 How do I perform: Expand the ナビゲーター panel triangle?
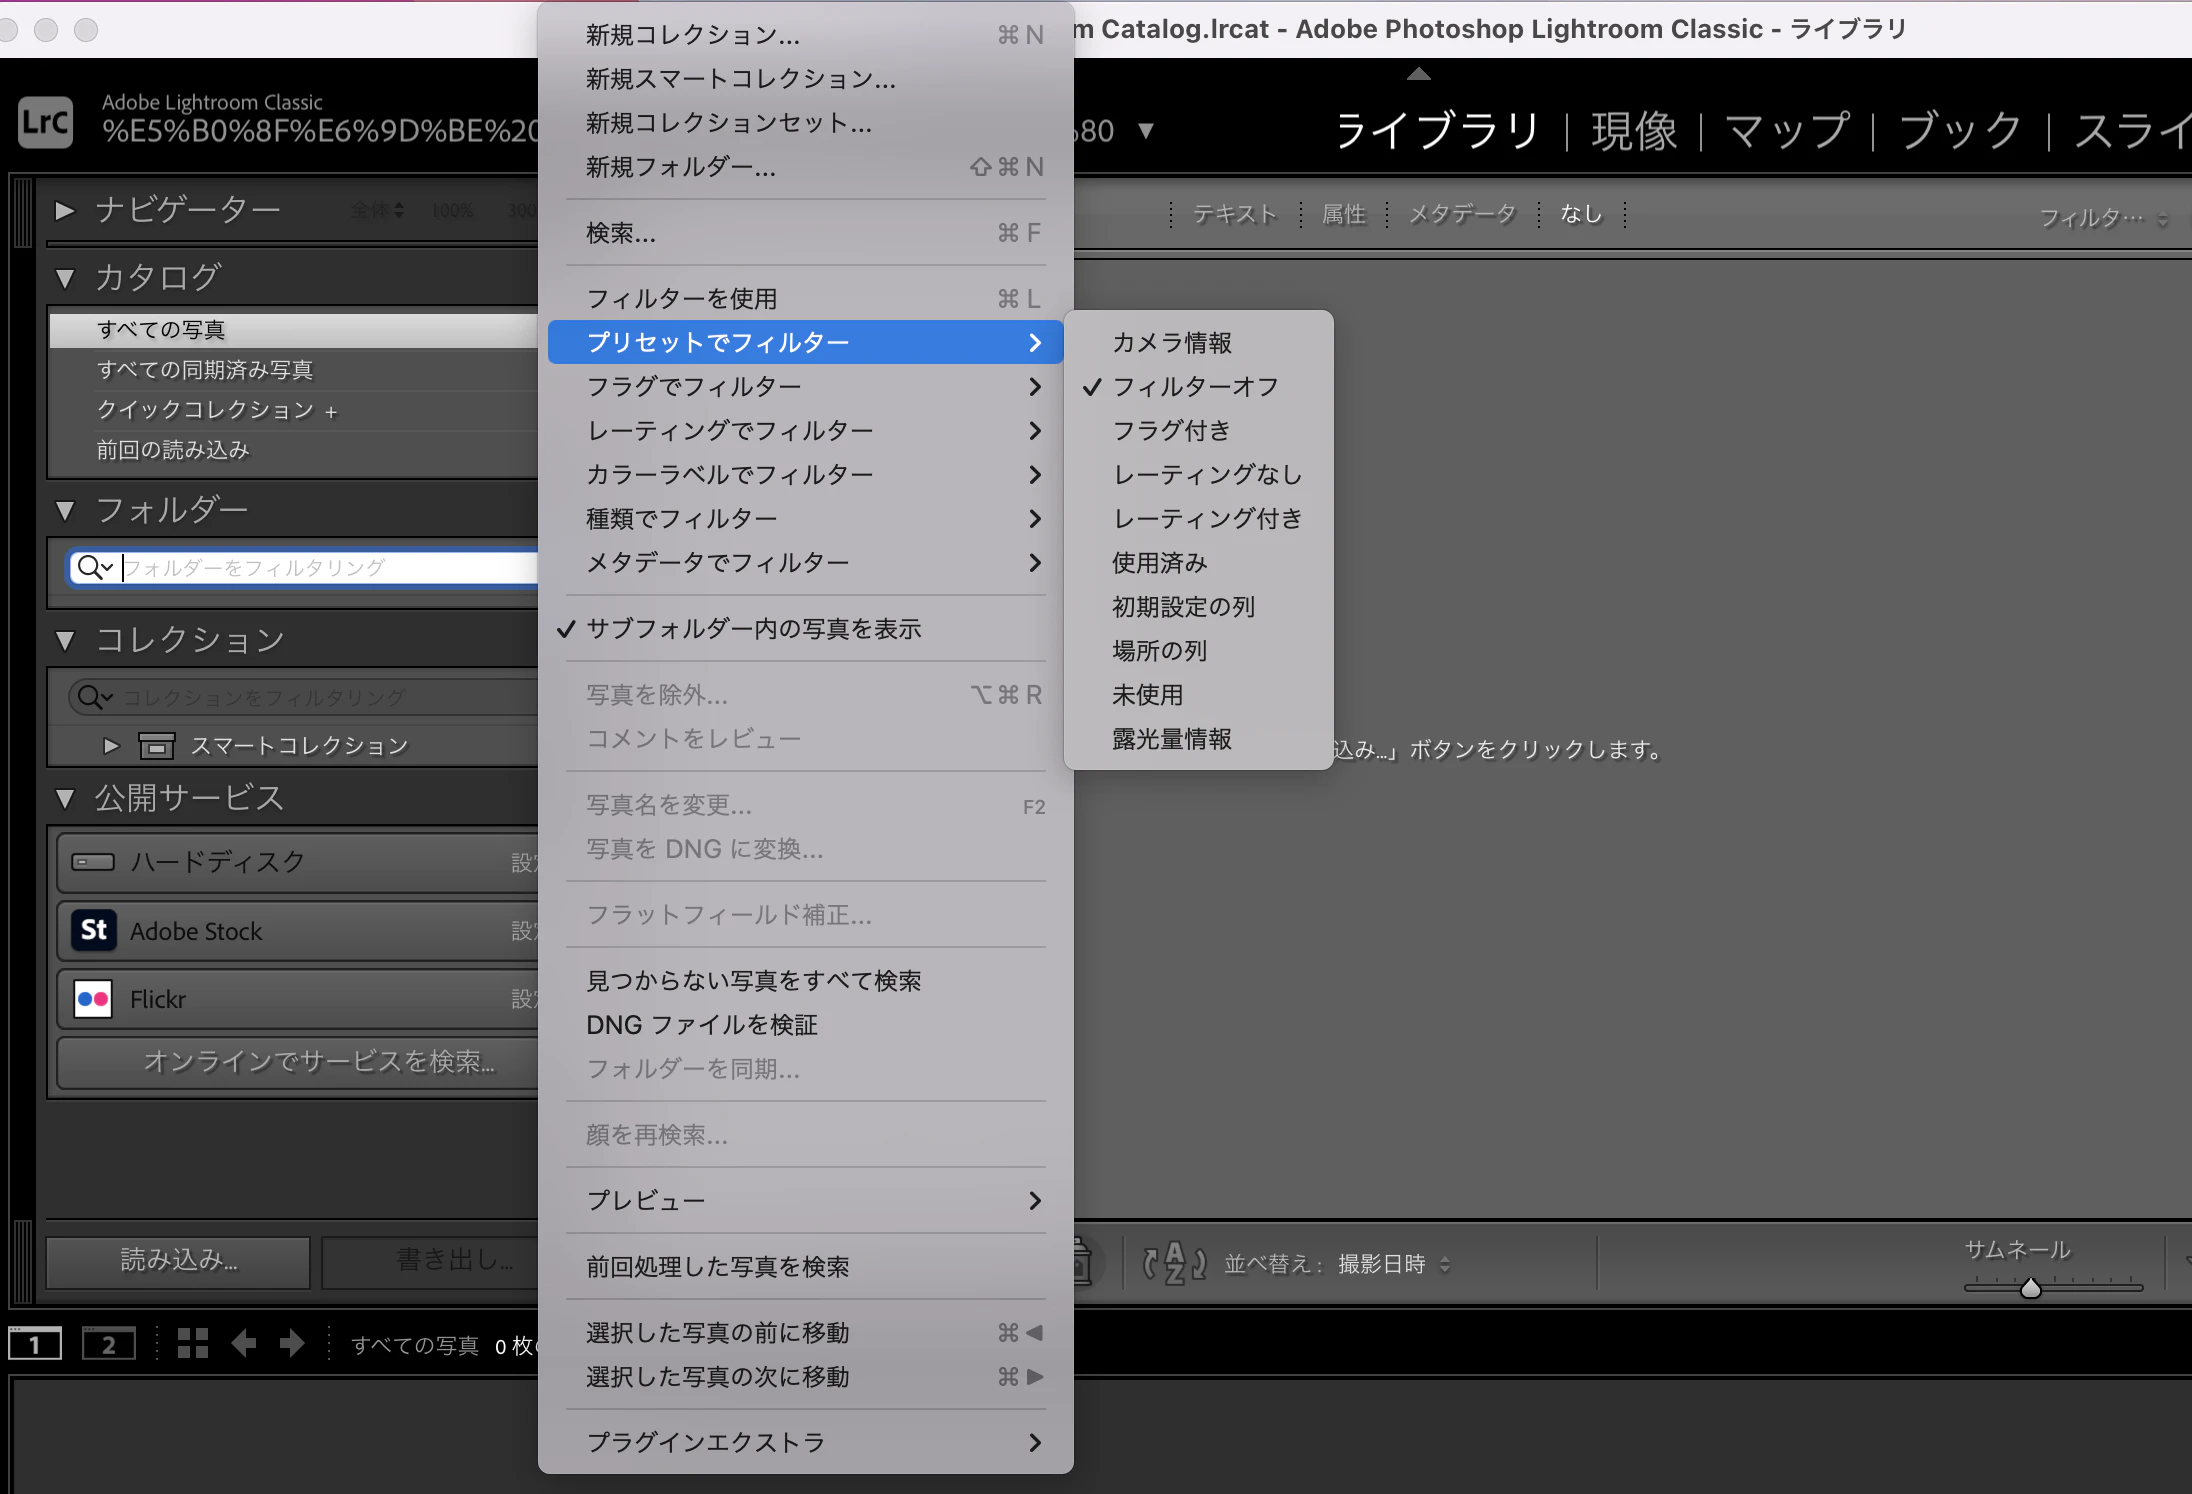tap(65, 210)
